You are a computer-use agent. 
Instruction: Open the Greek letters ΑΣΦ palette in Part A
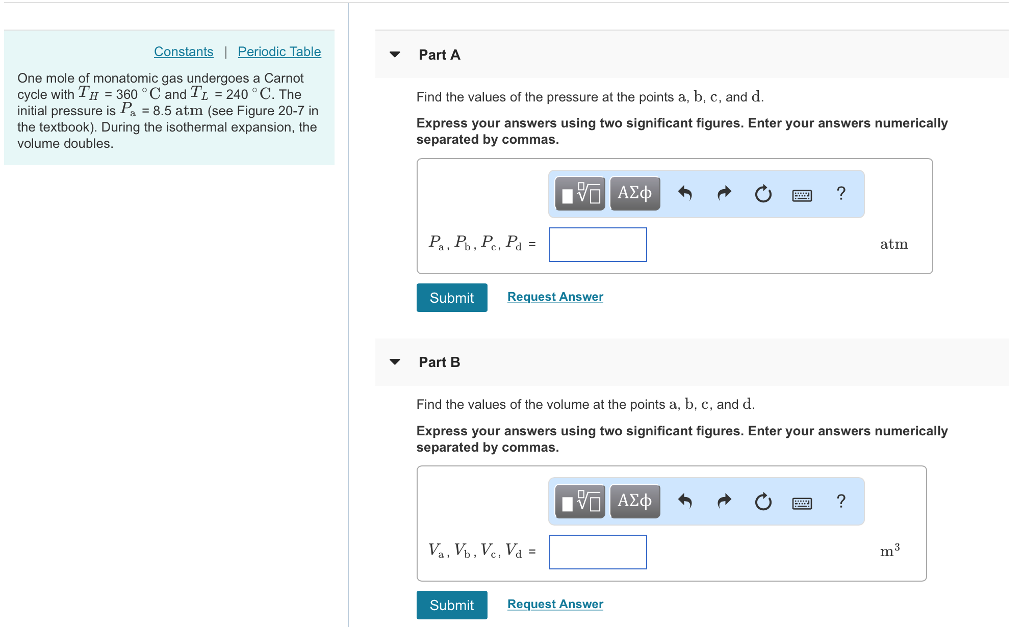point(634,193)
